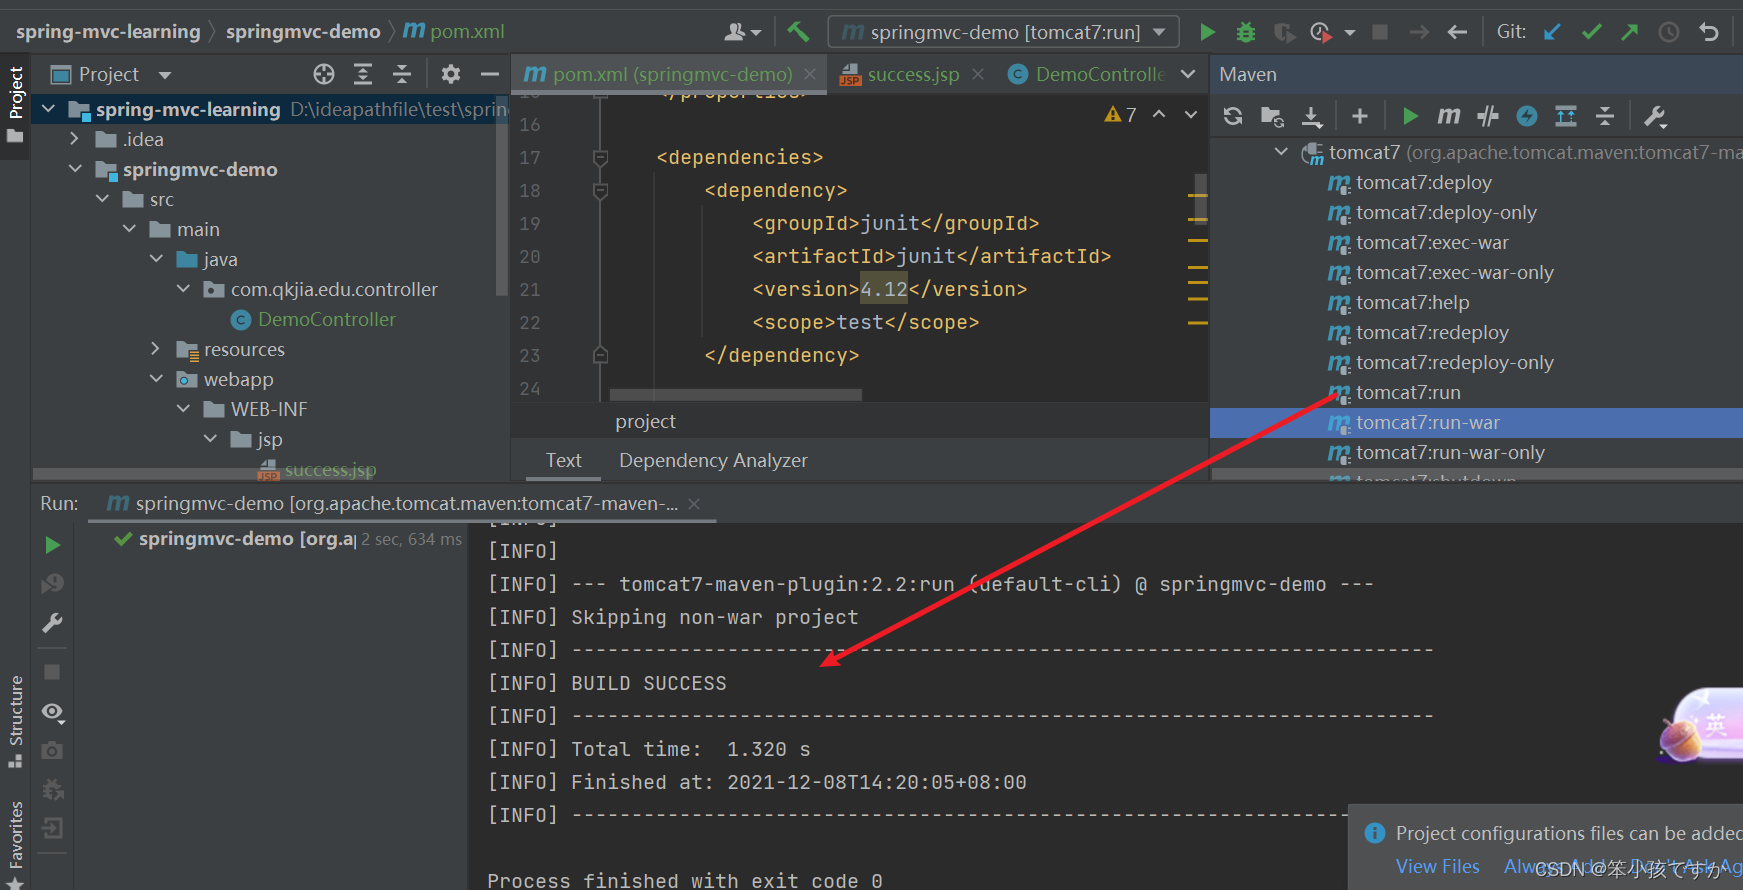The image size is (1743, 890).
Task: Show hidden editor tabs chevron
Action: (1188, 74)
